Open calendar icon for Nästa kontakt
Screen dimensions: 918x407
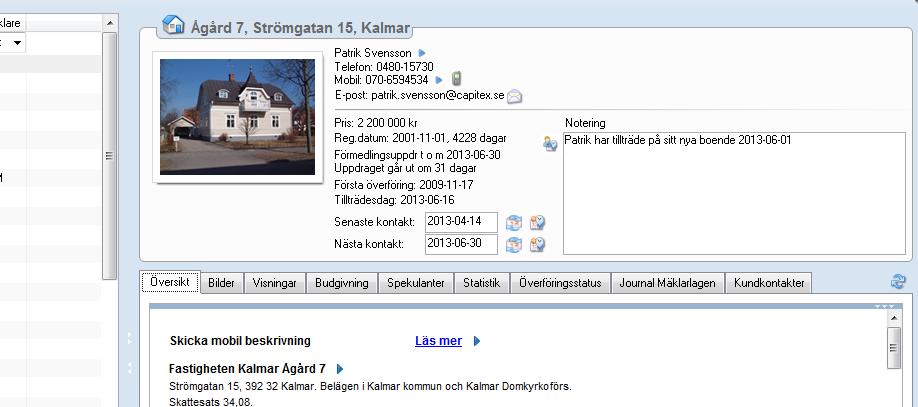pos(514,245)
